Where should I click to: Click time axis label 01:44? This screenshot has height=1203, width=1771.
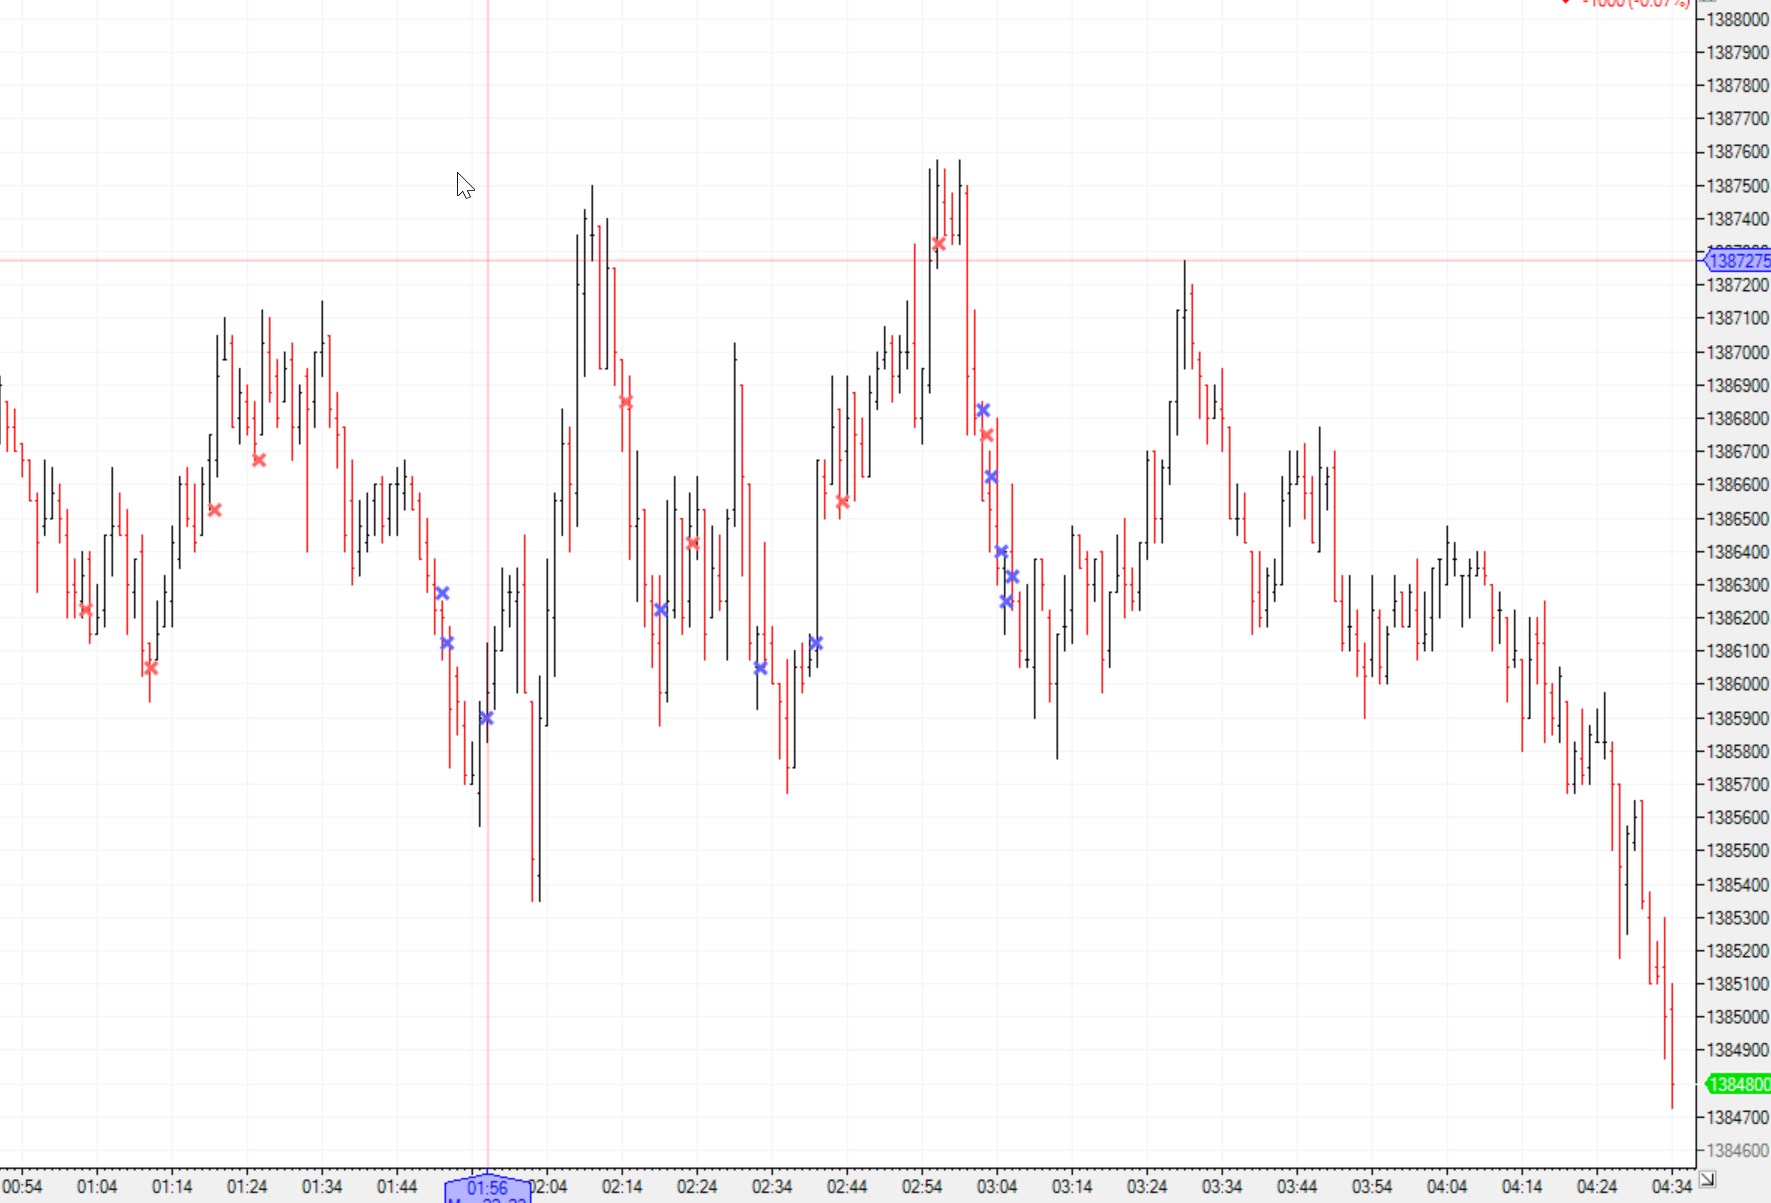click(397, 1187)
